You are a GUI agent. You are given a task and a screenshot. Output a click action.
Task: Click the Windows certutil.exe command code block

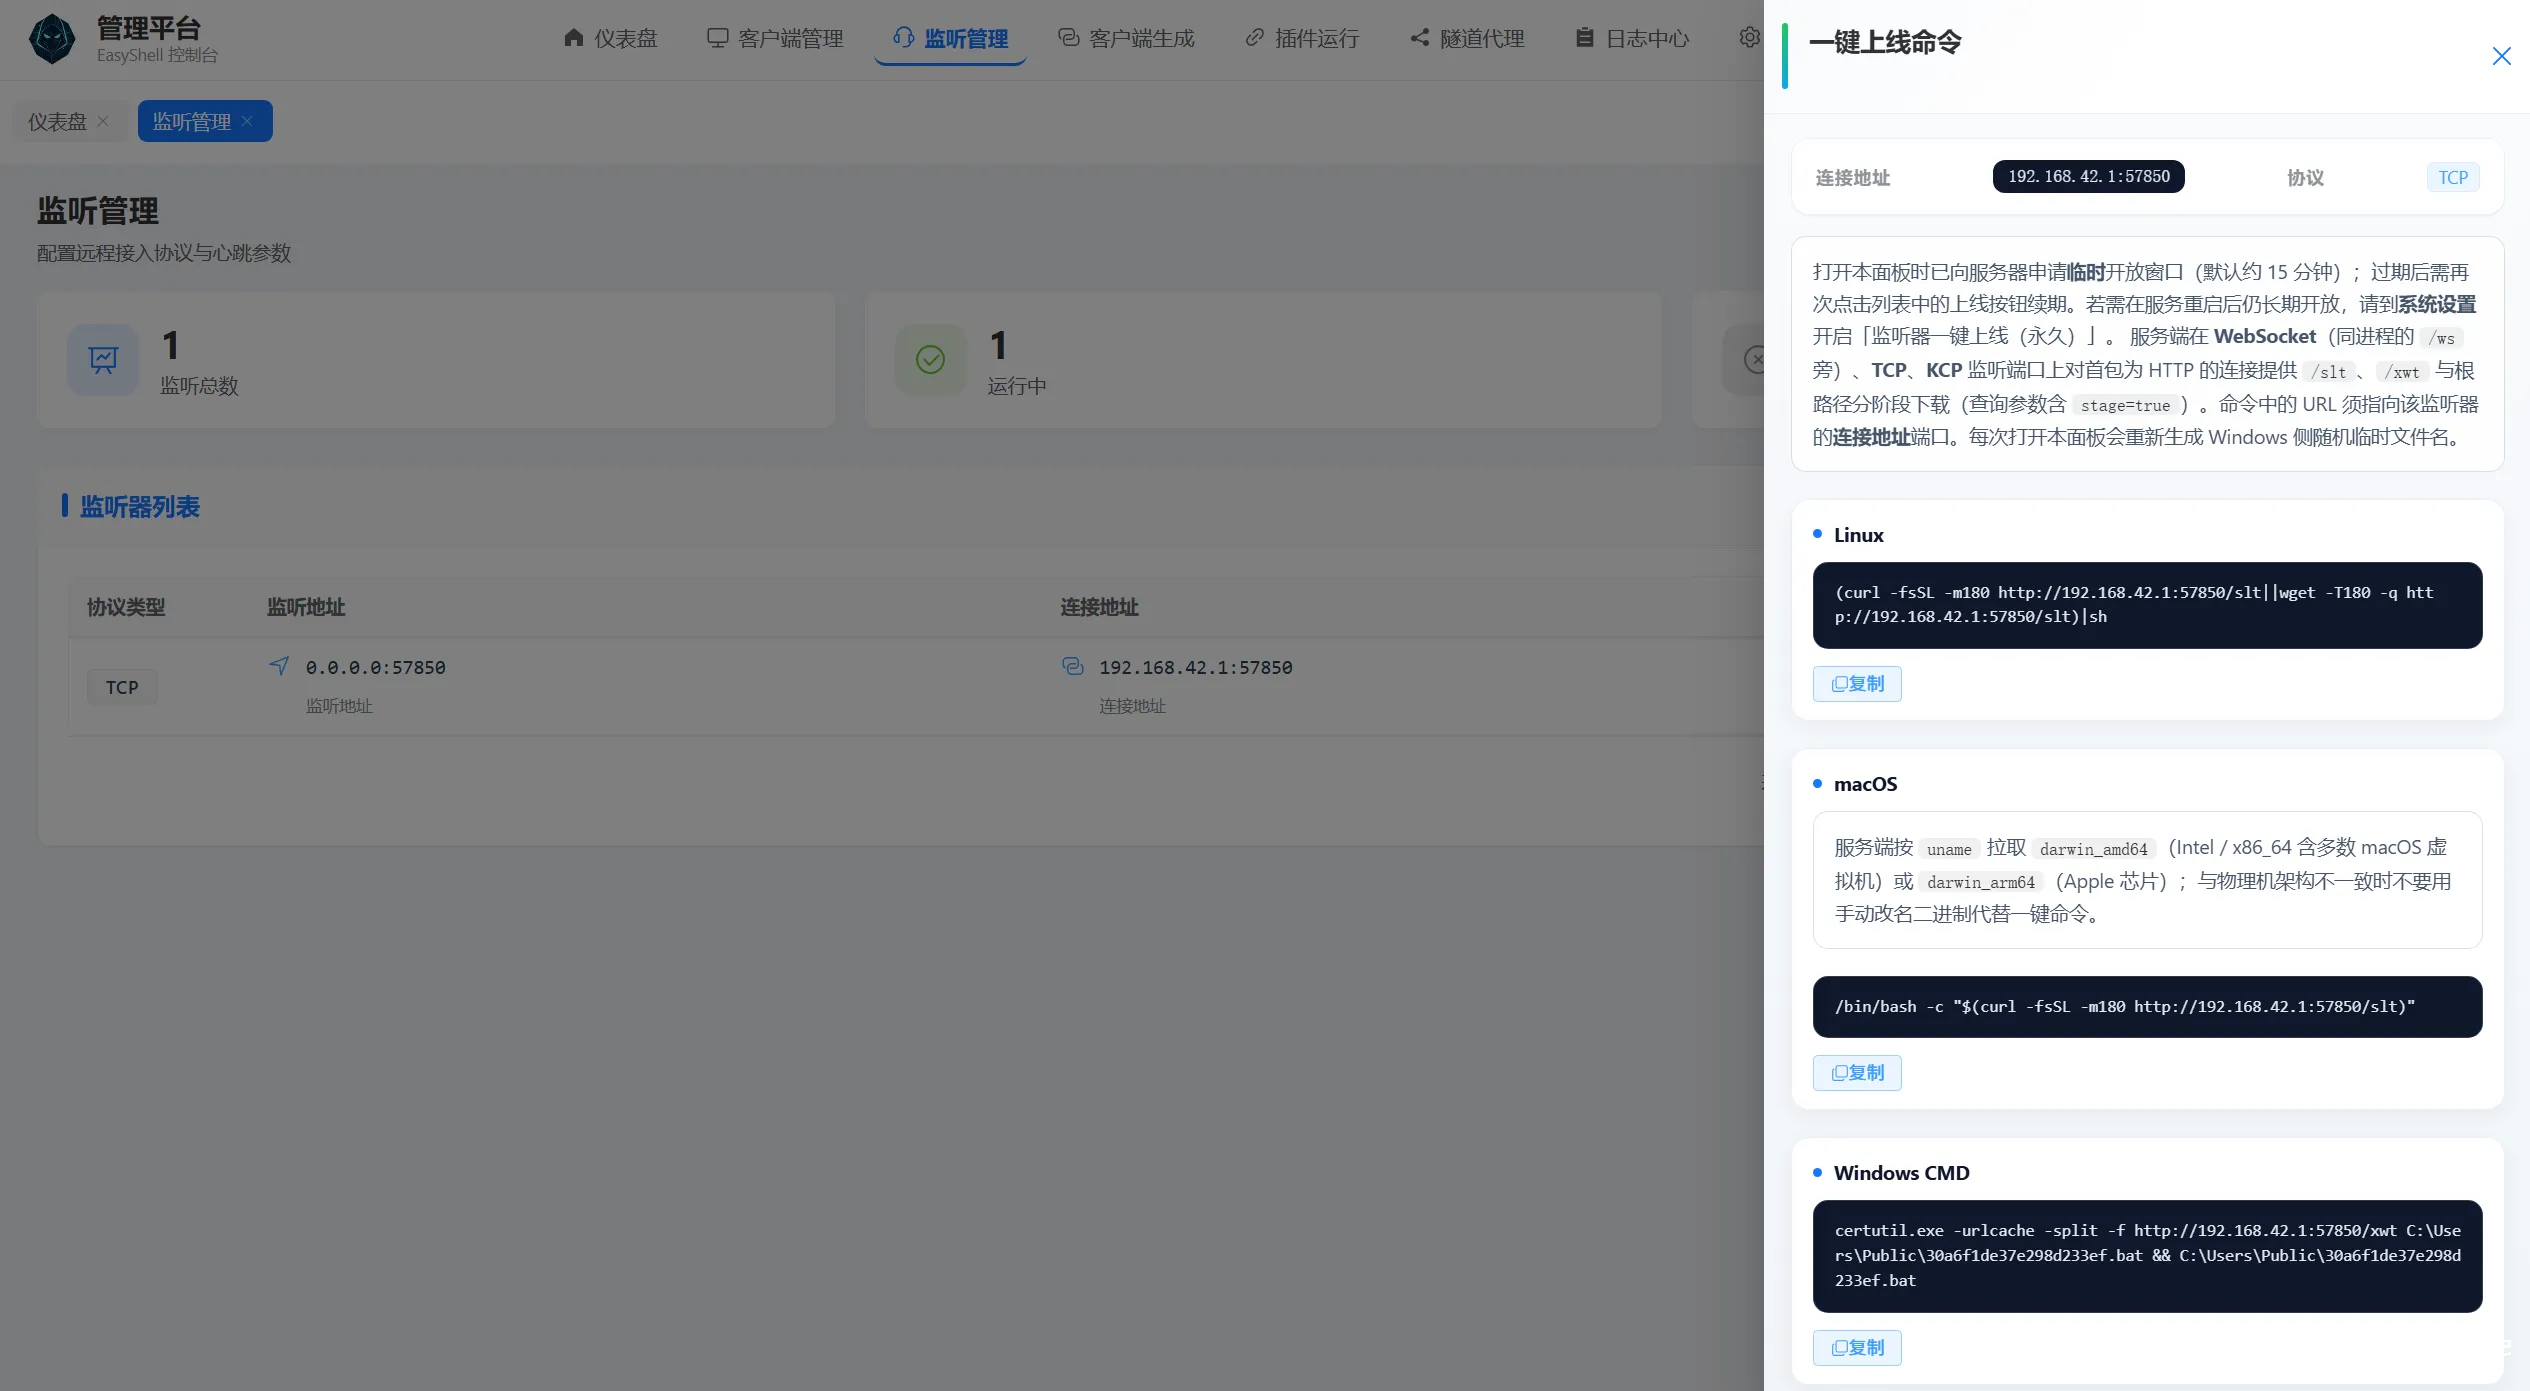coord(2147,1256)
